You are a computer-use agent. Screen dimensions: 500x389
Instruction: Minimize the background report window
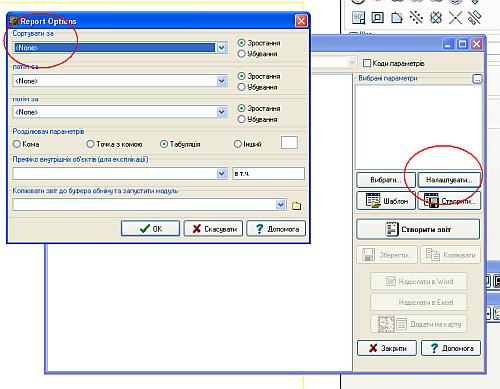click(x=448, y=44)
